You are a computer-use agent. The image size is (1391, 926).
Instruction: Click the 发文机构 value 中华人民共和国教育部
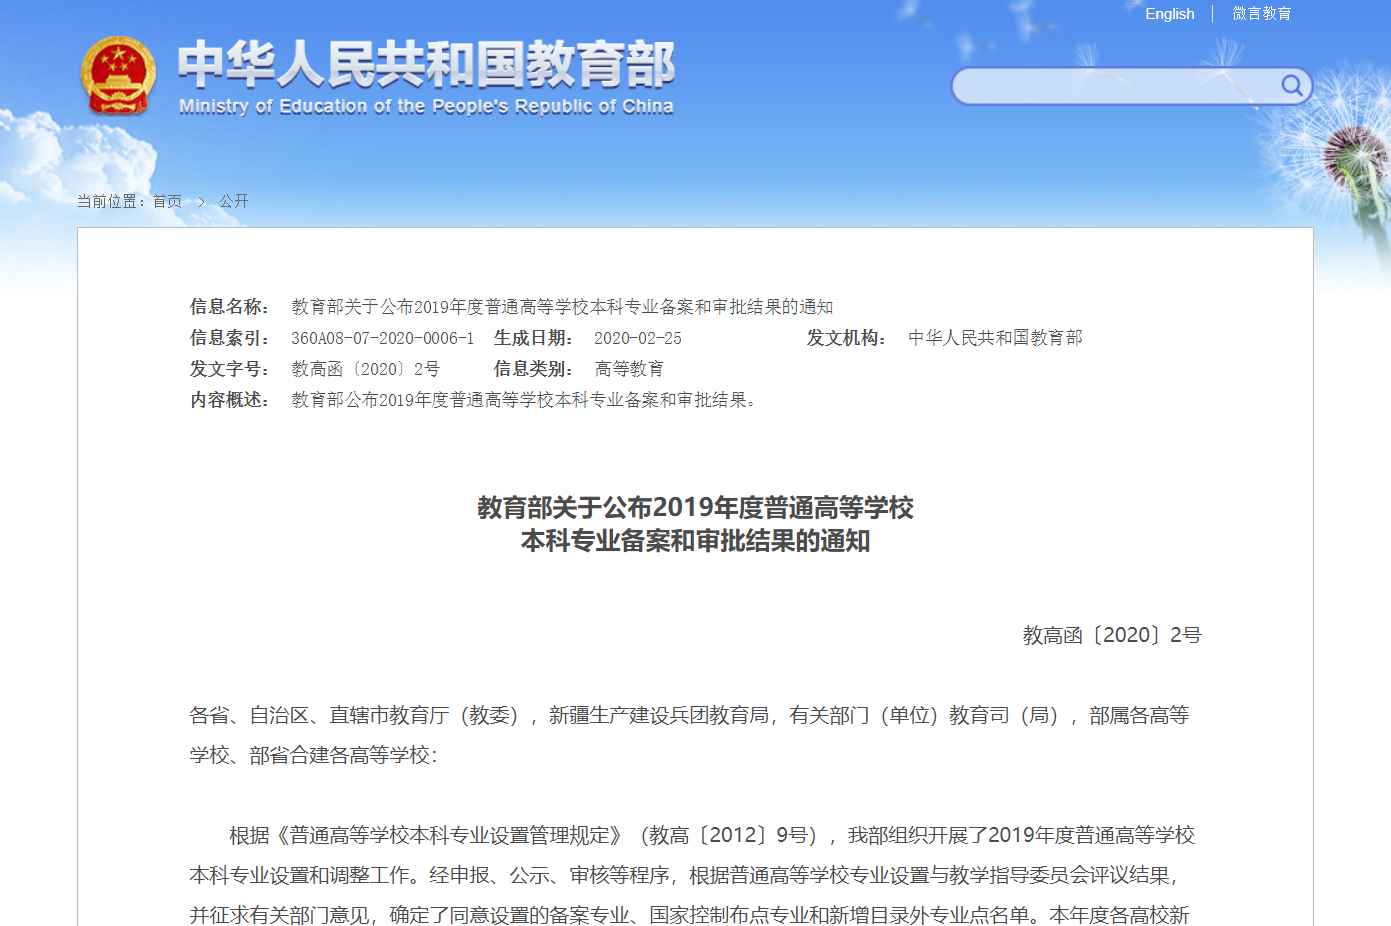click(994, 339)
